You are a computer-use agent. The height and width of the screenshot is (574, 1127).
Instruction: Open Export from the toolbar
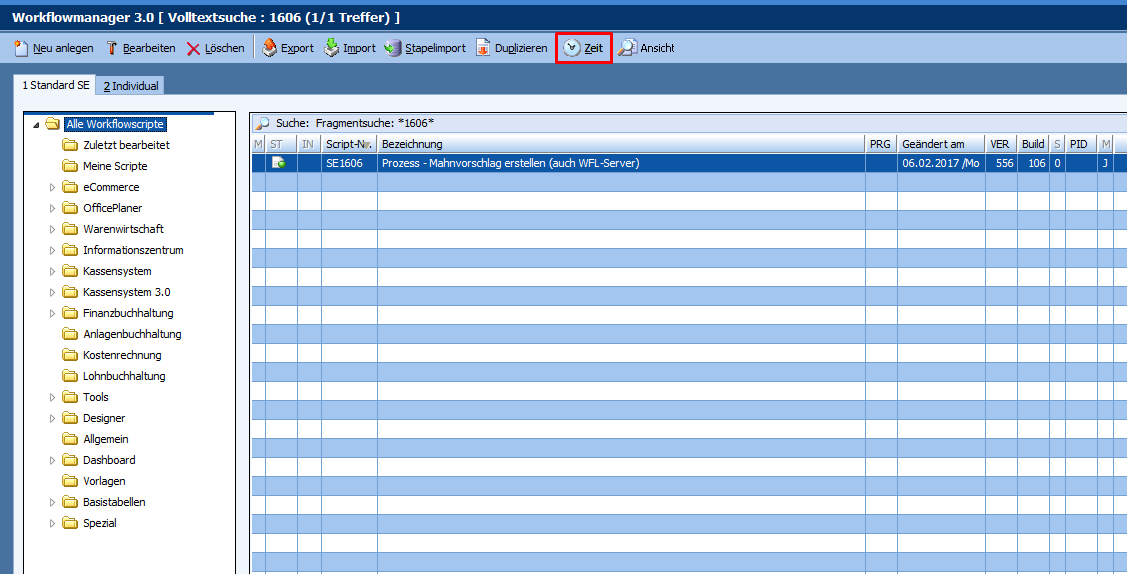click(x=269, y=48)
